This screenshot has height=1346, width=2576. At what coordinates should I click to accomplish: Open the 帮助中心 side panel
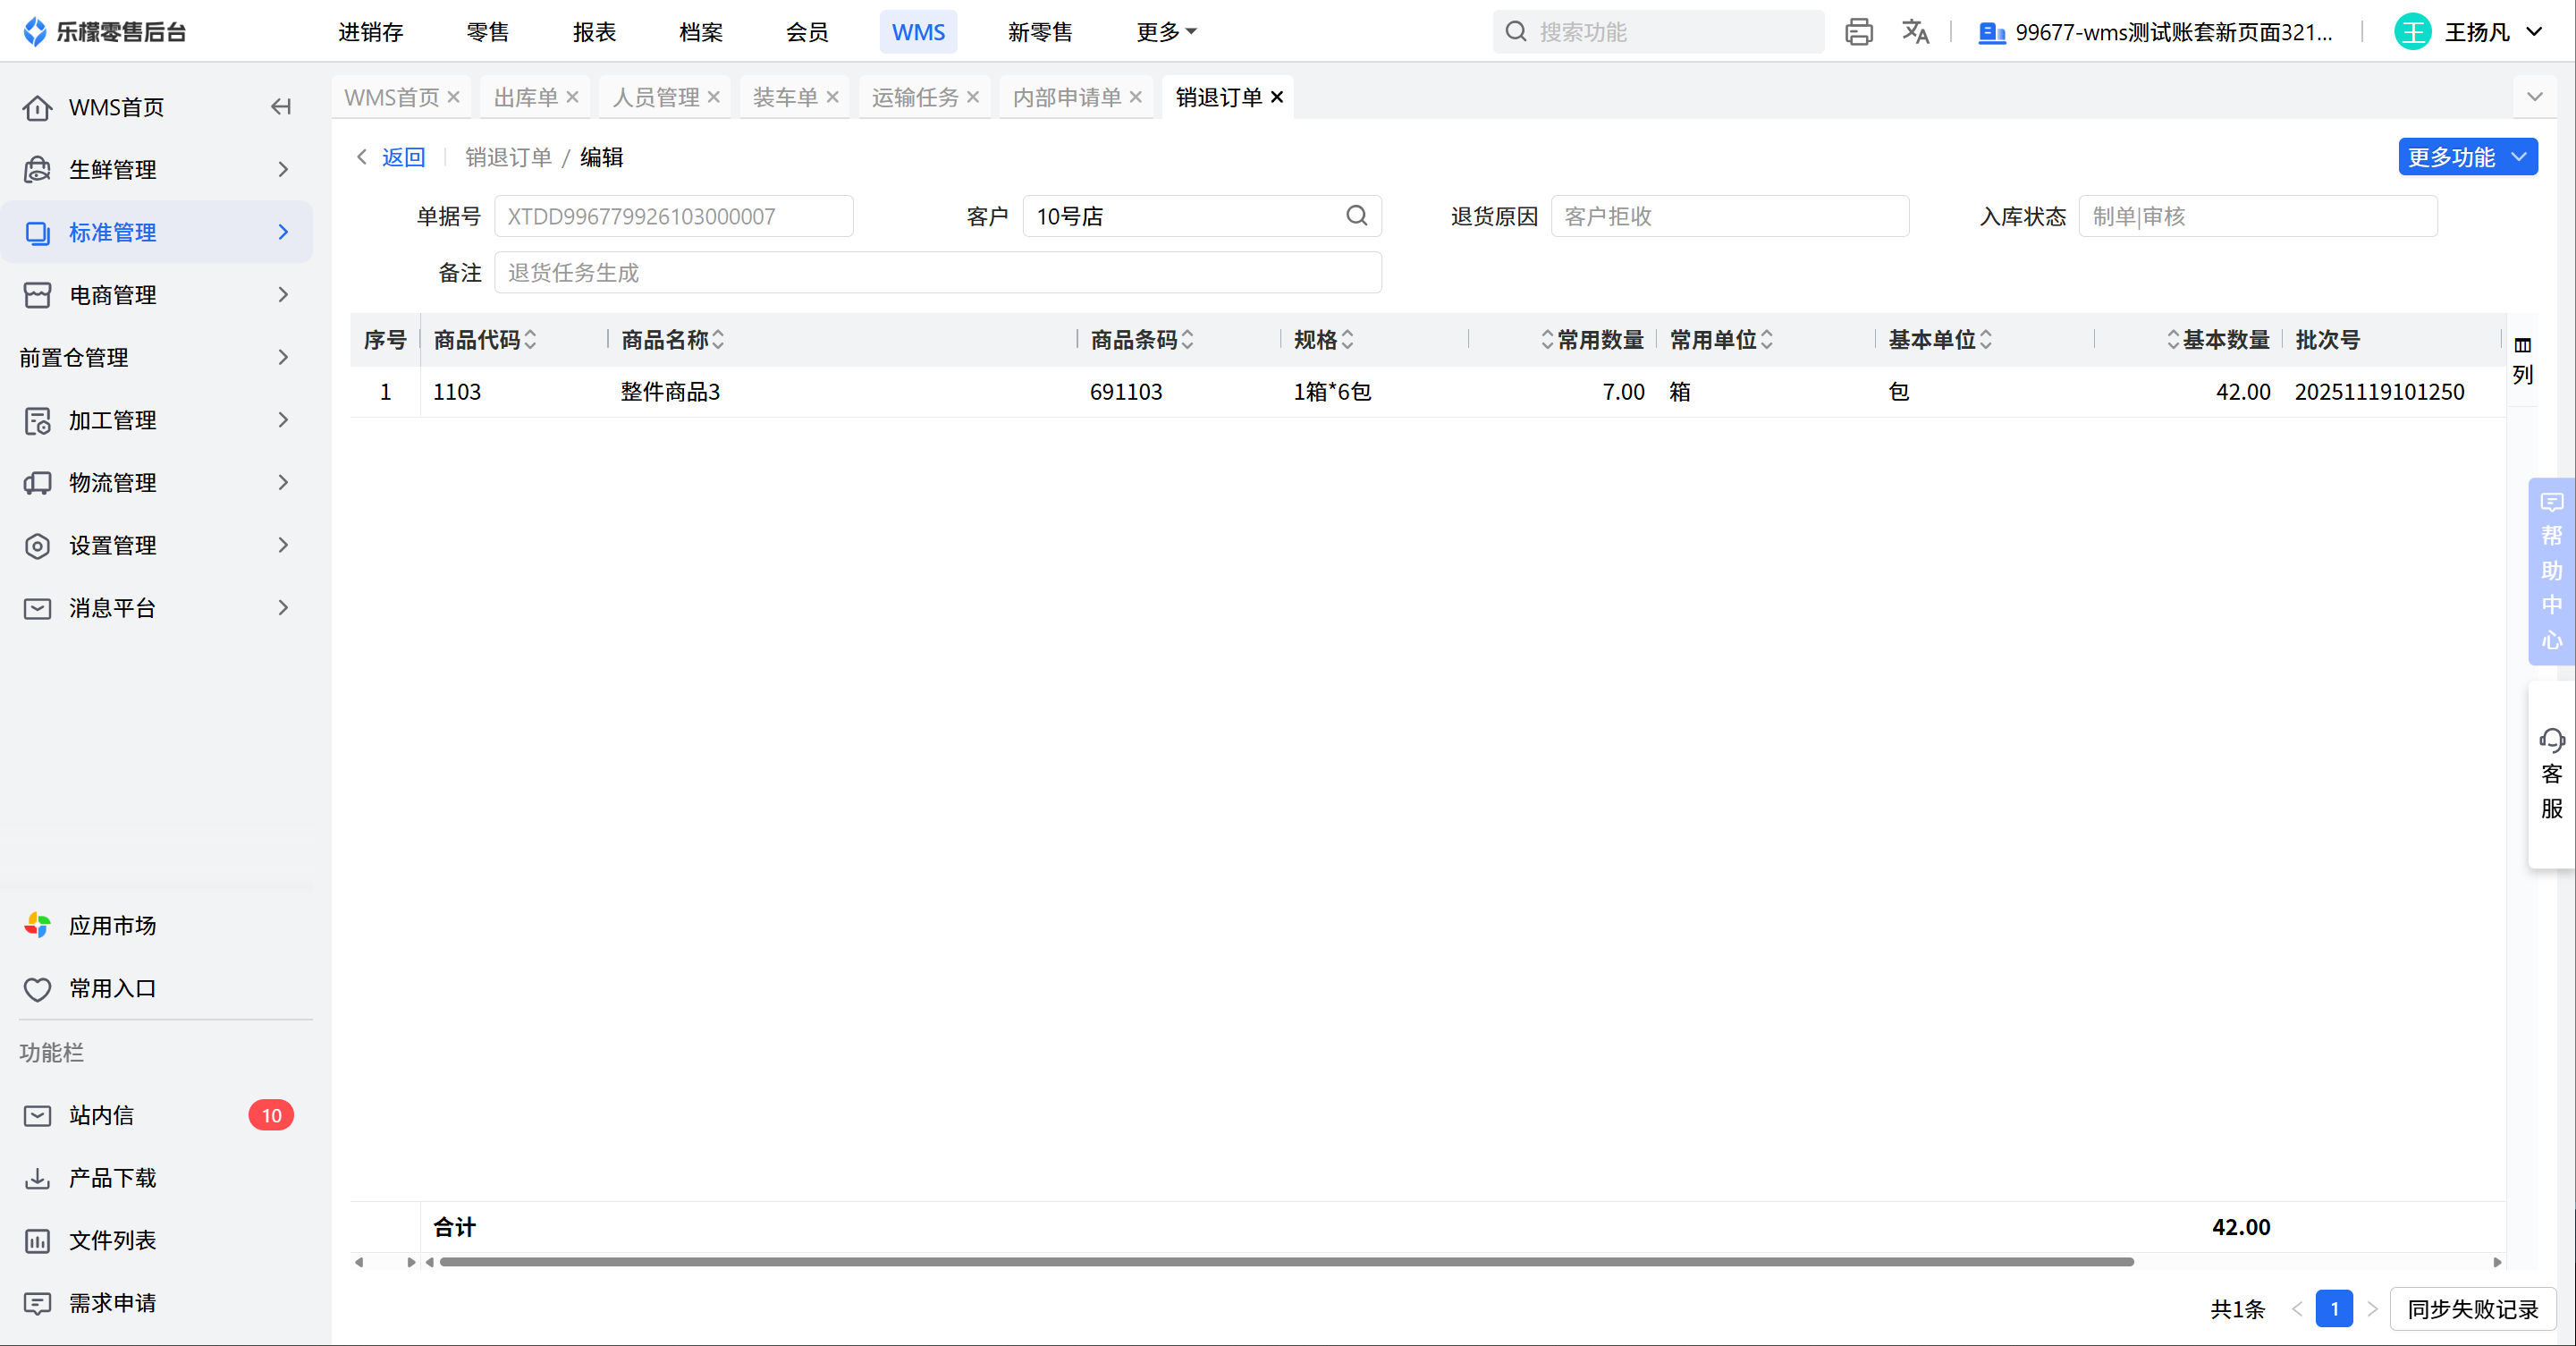(x=2551, y=572)
